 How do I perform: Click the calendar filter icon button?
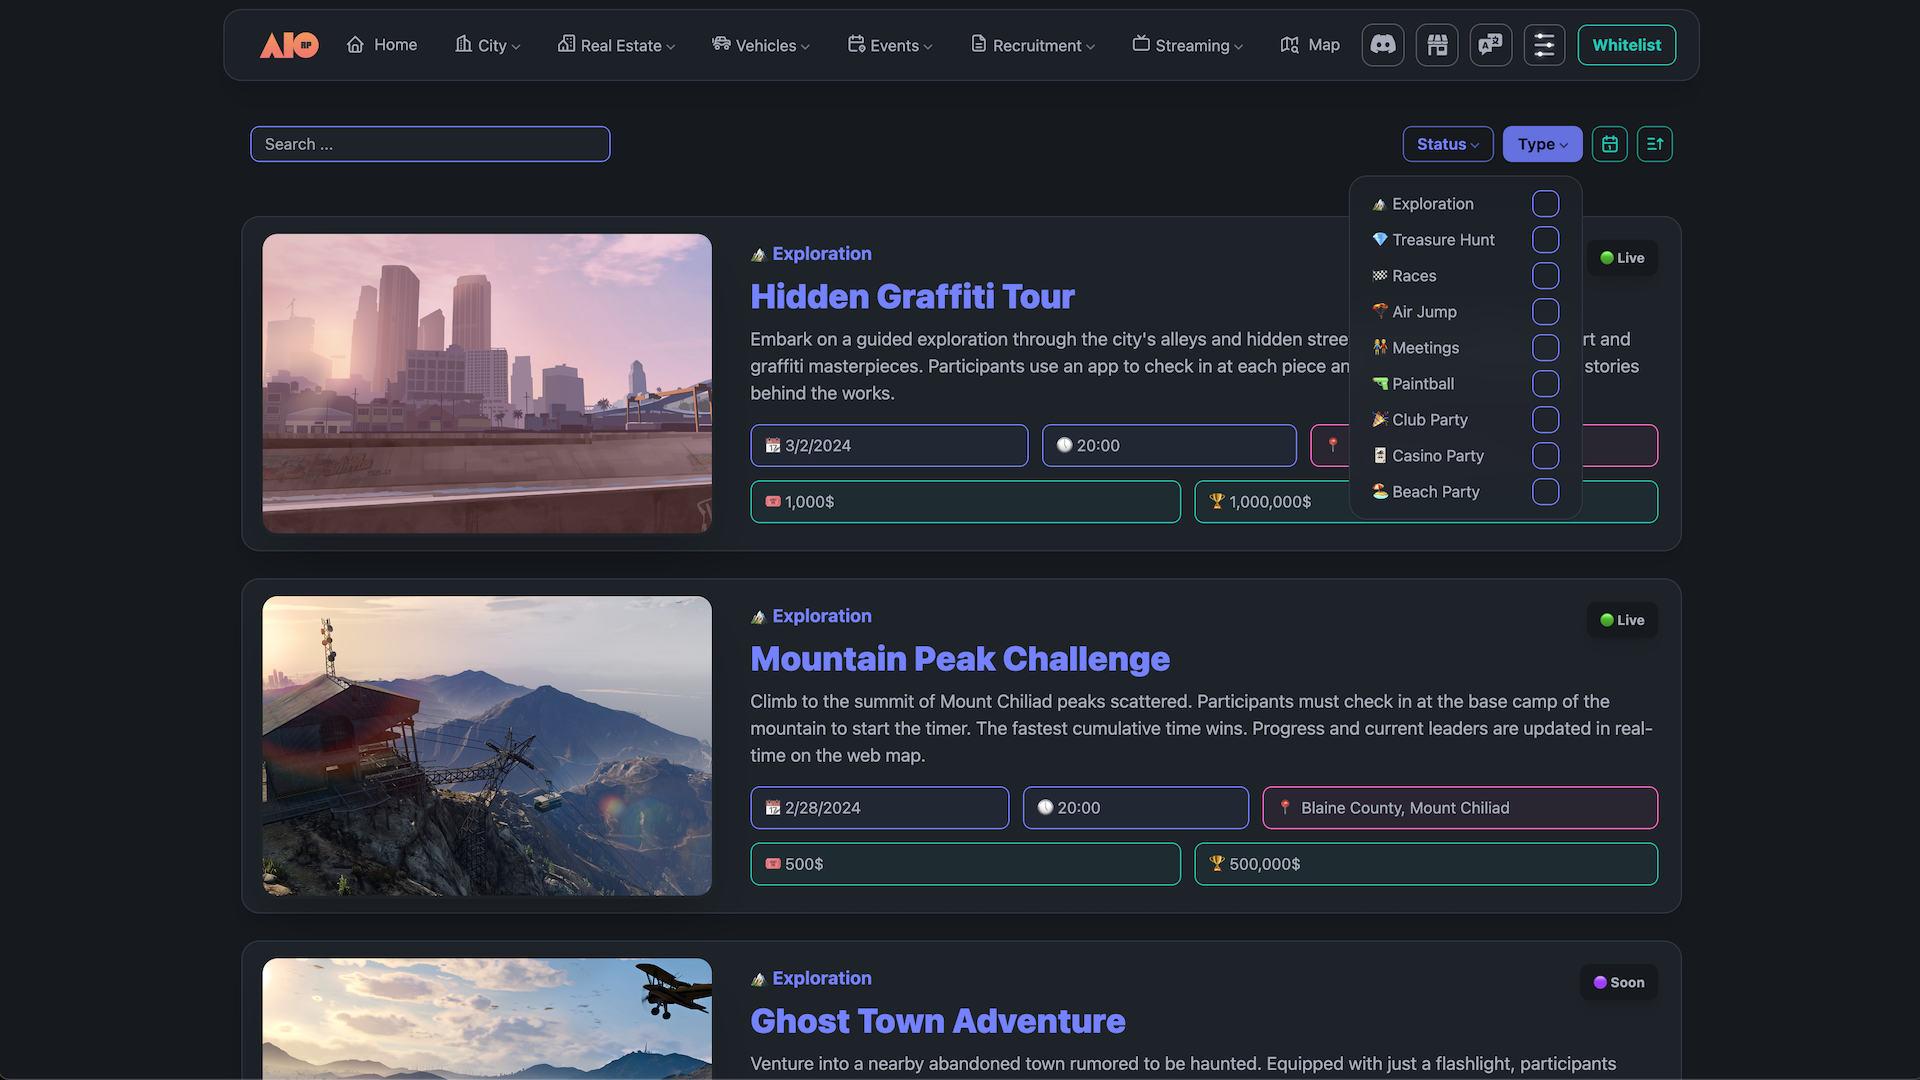coord(1610,144)
